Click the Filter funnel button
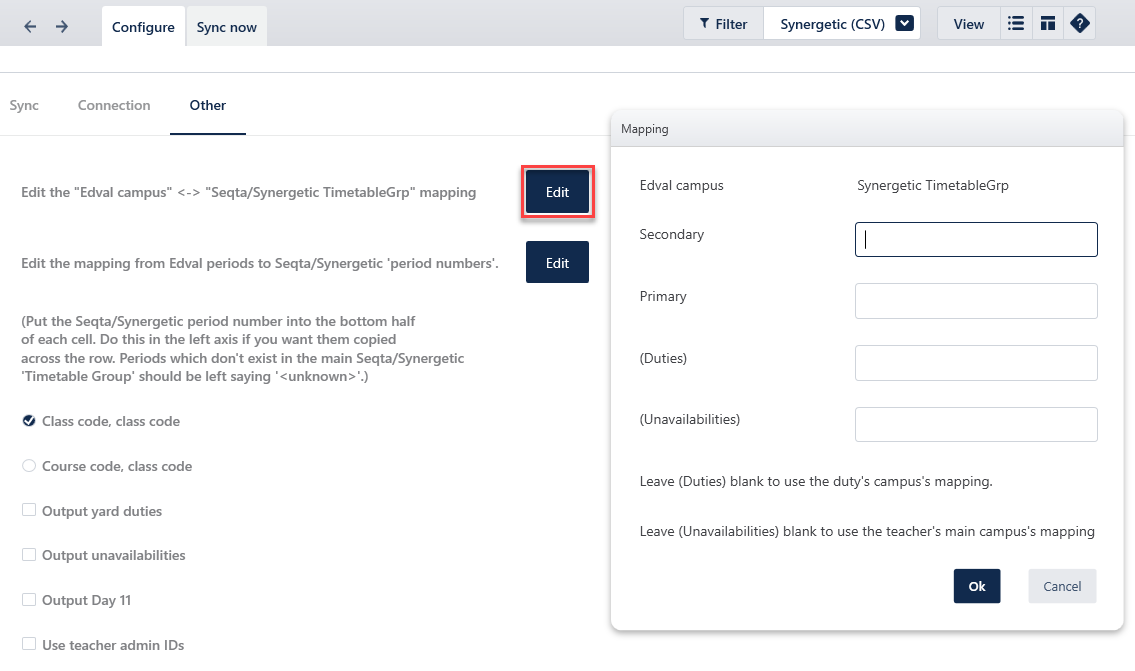1135x671 pixels. pos(723,24)
